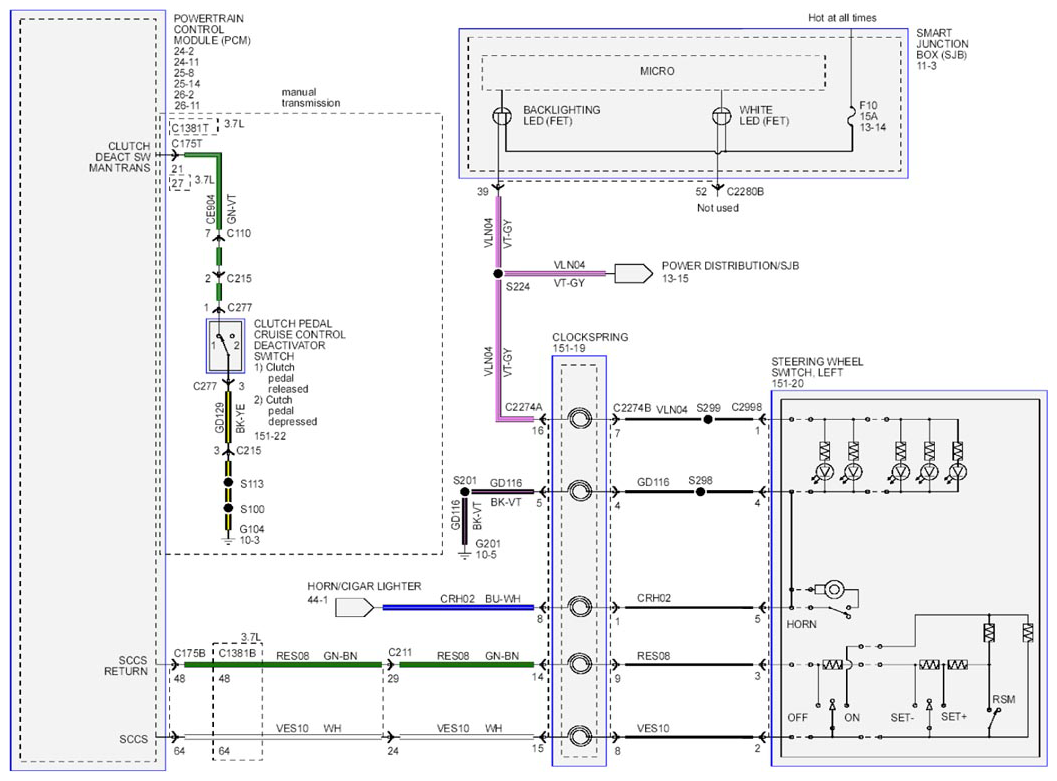Select the "CLOCKSPRING" component label

coord(590,337)
